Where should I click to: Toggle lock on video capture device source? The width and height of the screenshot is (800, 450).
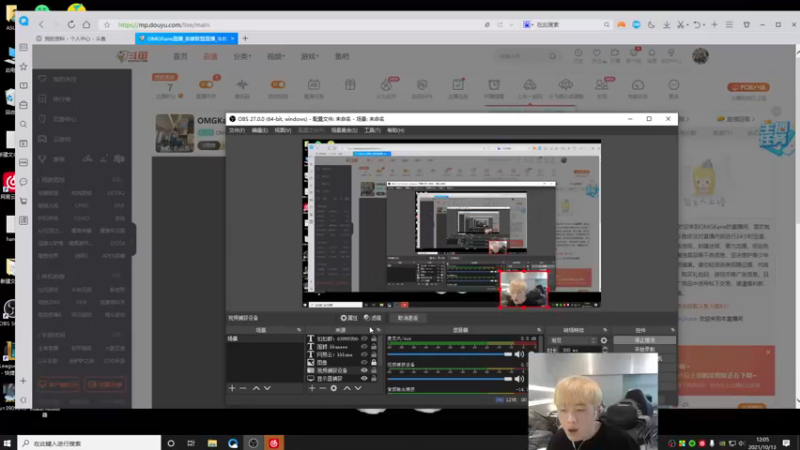tap(374, 370)
